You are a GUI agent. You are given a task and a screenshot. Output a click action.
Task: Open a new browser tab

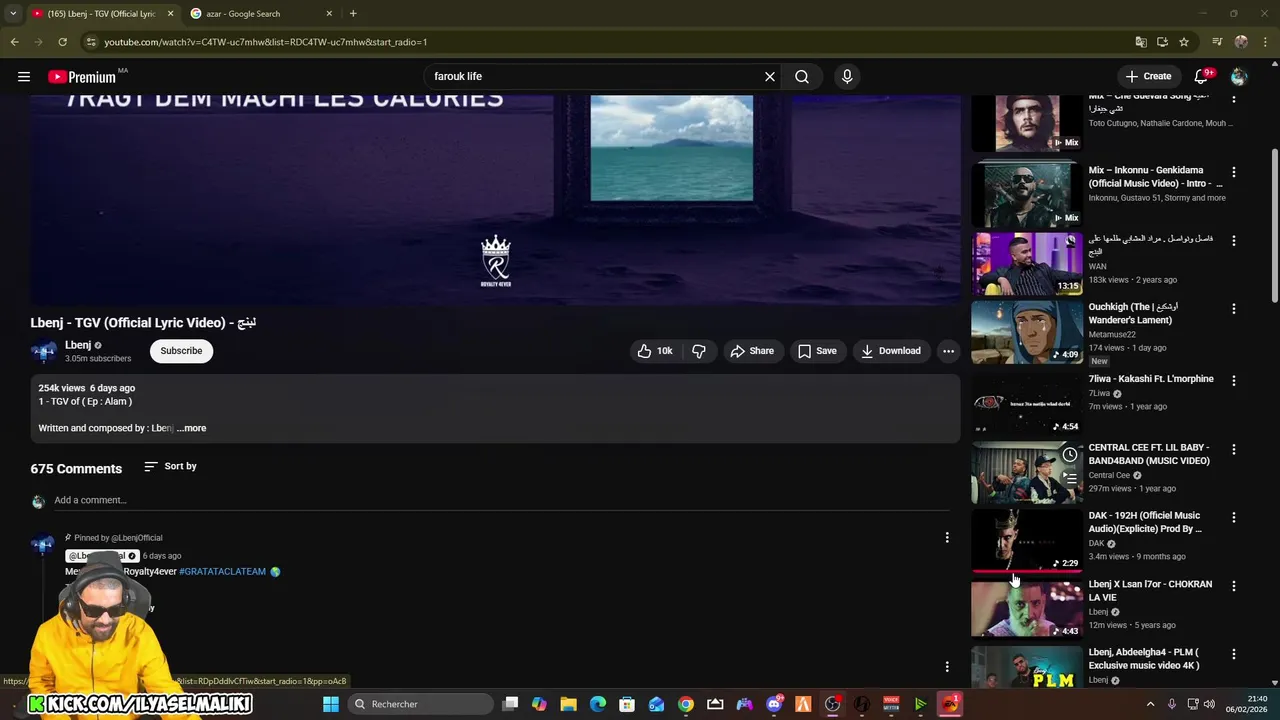[x=353, y=14]
